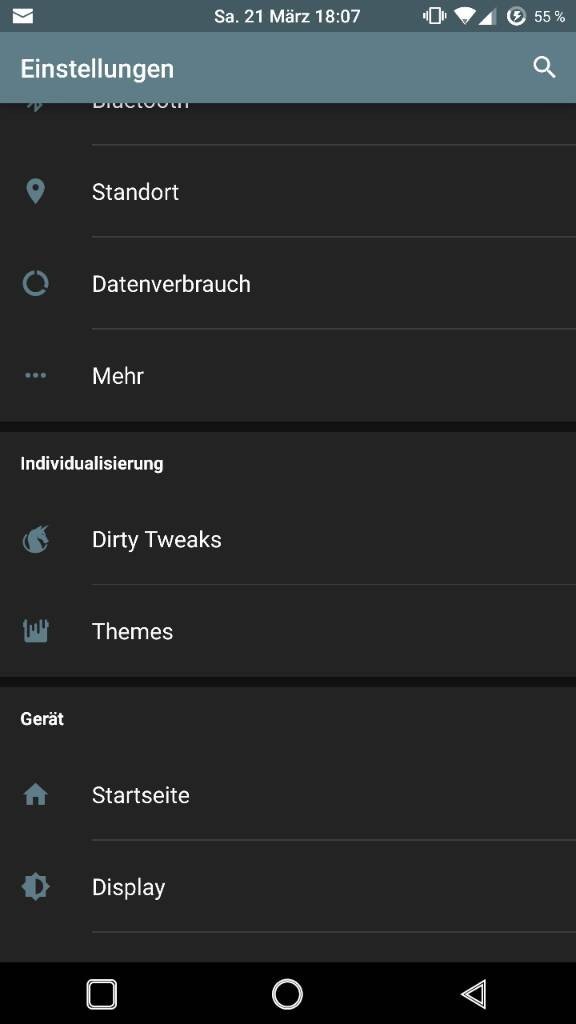576x1024 pixels.
Task: Open the Startseite setting
Action: pos(288,795)
